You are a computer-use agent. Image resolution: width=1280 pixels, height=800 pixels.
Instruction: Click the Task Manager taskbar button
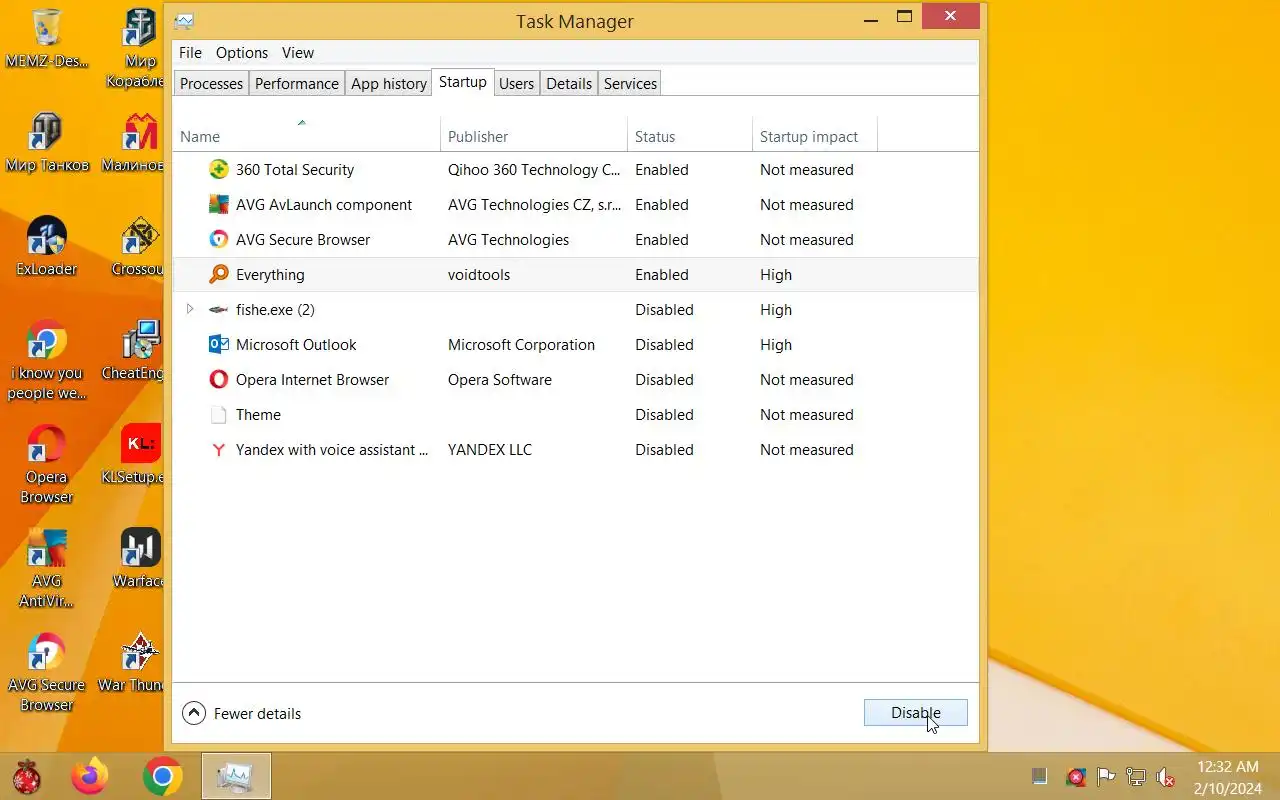point(236,776)
